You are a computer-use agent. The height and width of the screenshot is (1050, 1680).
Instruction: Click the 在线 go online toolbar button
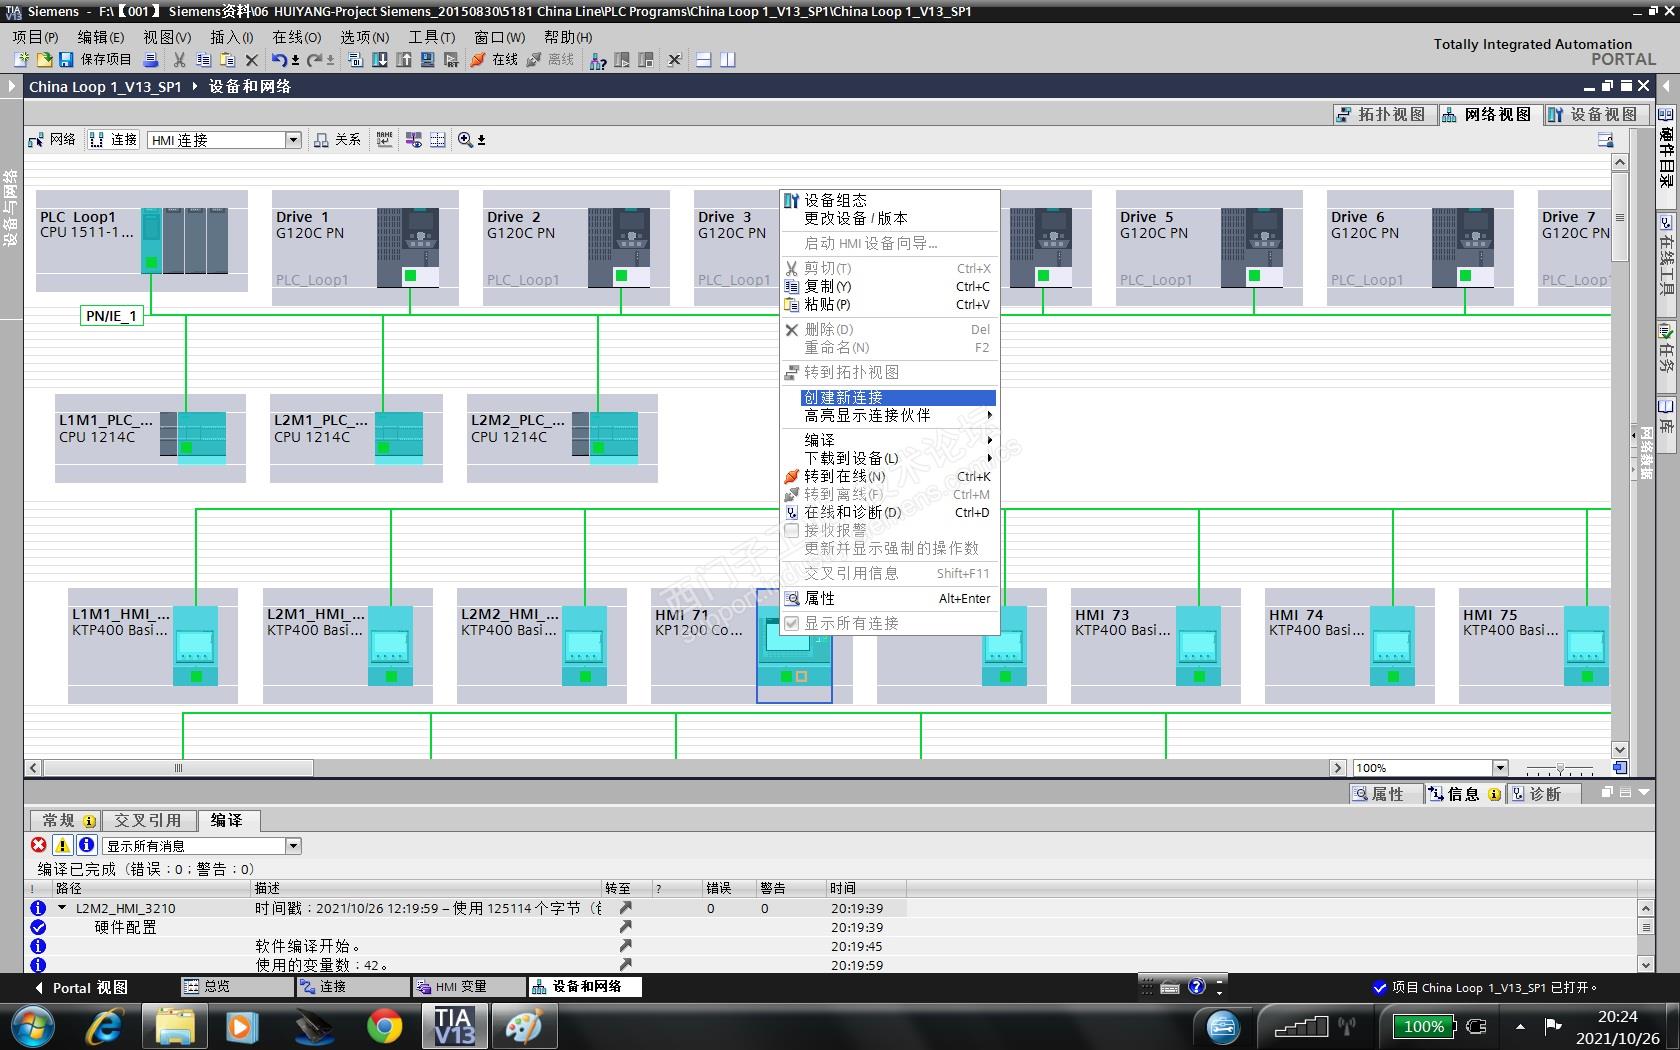[495, 60]
